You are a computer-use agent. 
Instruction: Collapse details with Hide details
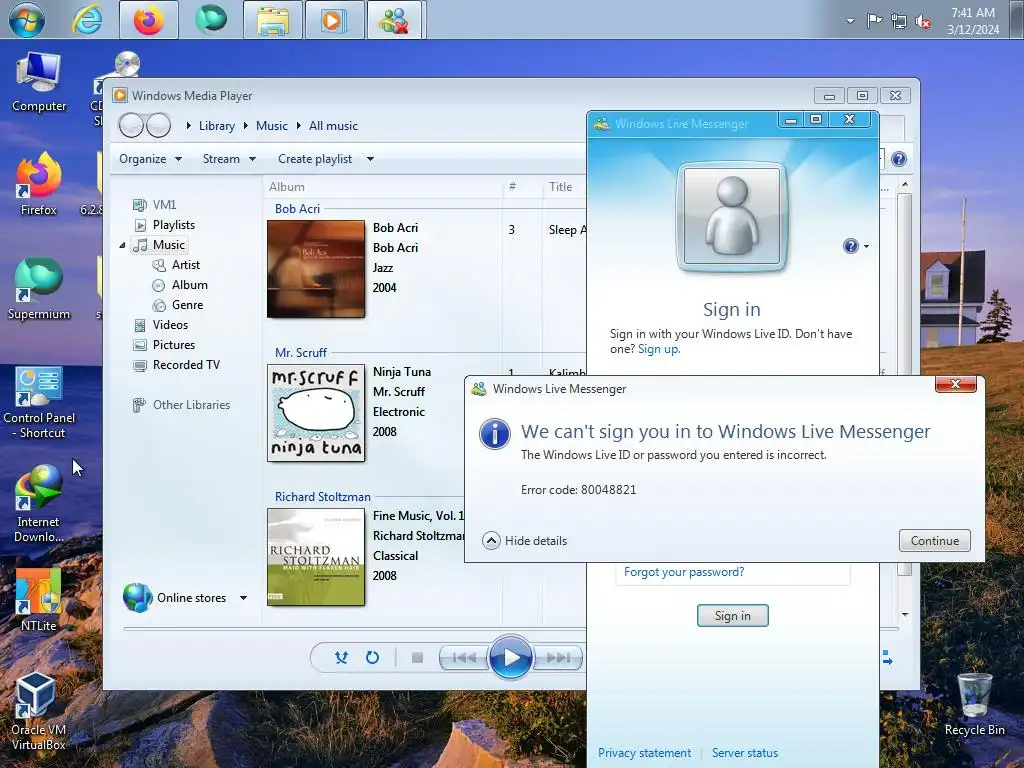click(525, 541)
